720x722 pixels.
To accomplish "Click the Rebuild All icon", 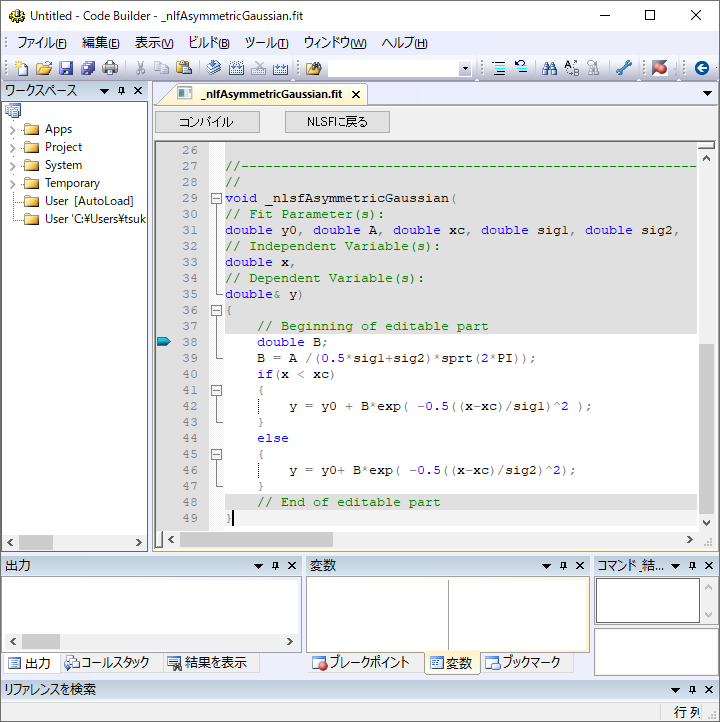I will click(x=280, y=68).
